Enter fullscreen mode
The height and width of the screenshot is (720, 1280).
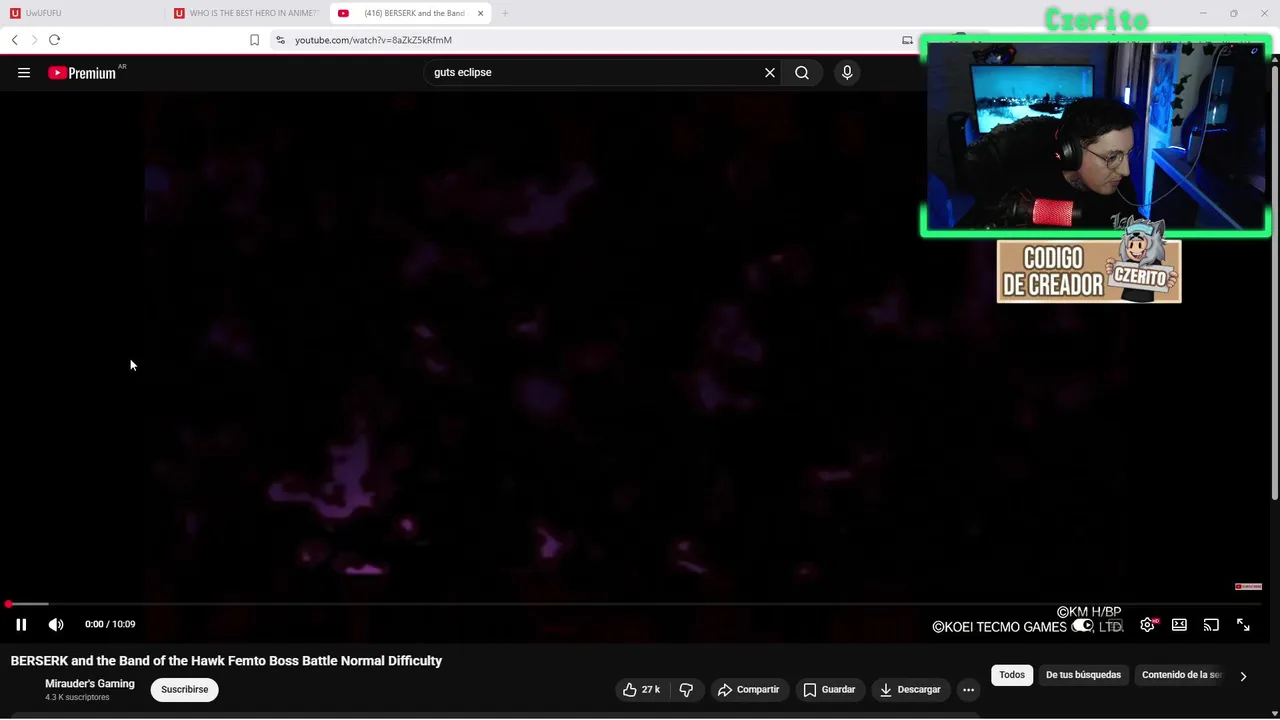click(1243, 625)
